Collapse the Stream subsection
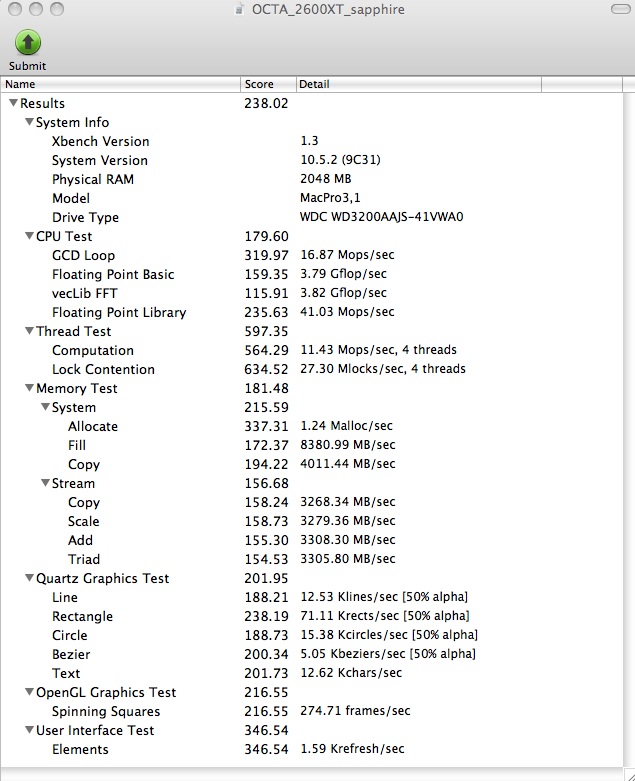The image size is (635, 781). coord(45,483)
